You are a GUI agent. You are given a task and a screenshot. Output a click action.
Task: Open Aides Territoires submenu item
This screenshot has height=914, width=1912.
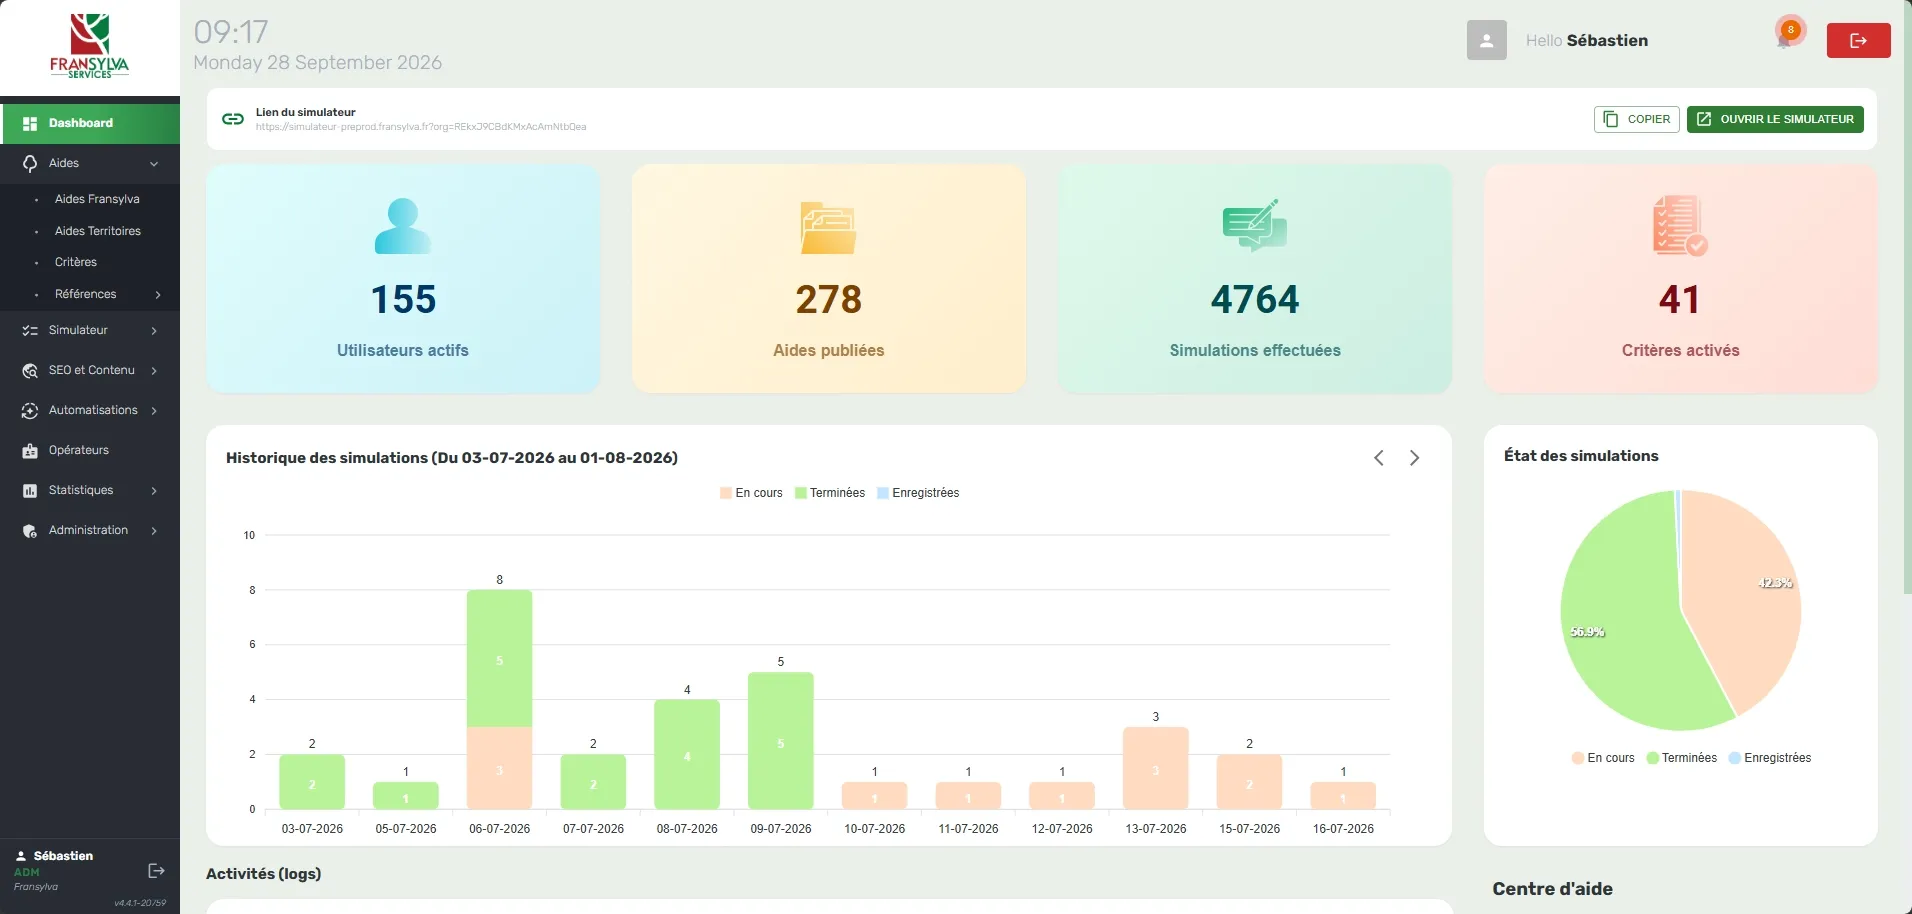pyautogui.click(x=98, y=231)
